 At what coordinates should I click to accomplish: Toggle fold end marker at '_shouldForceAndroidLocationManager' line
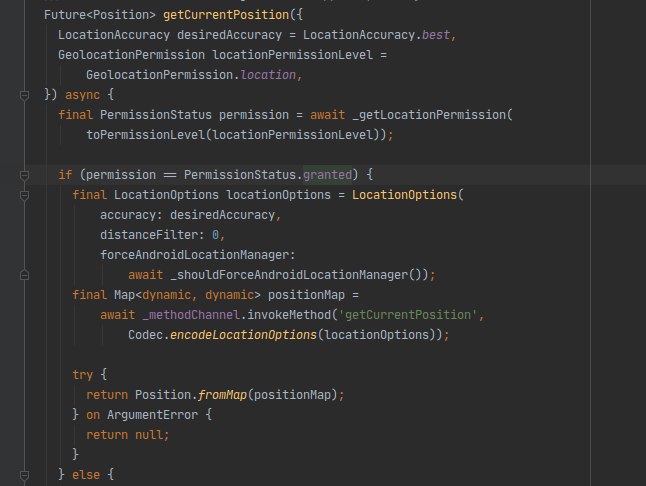[24, 275]
